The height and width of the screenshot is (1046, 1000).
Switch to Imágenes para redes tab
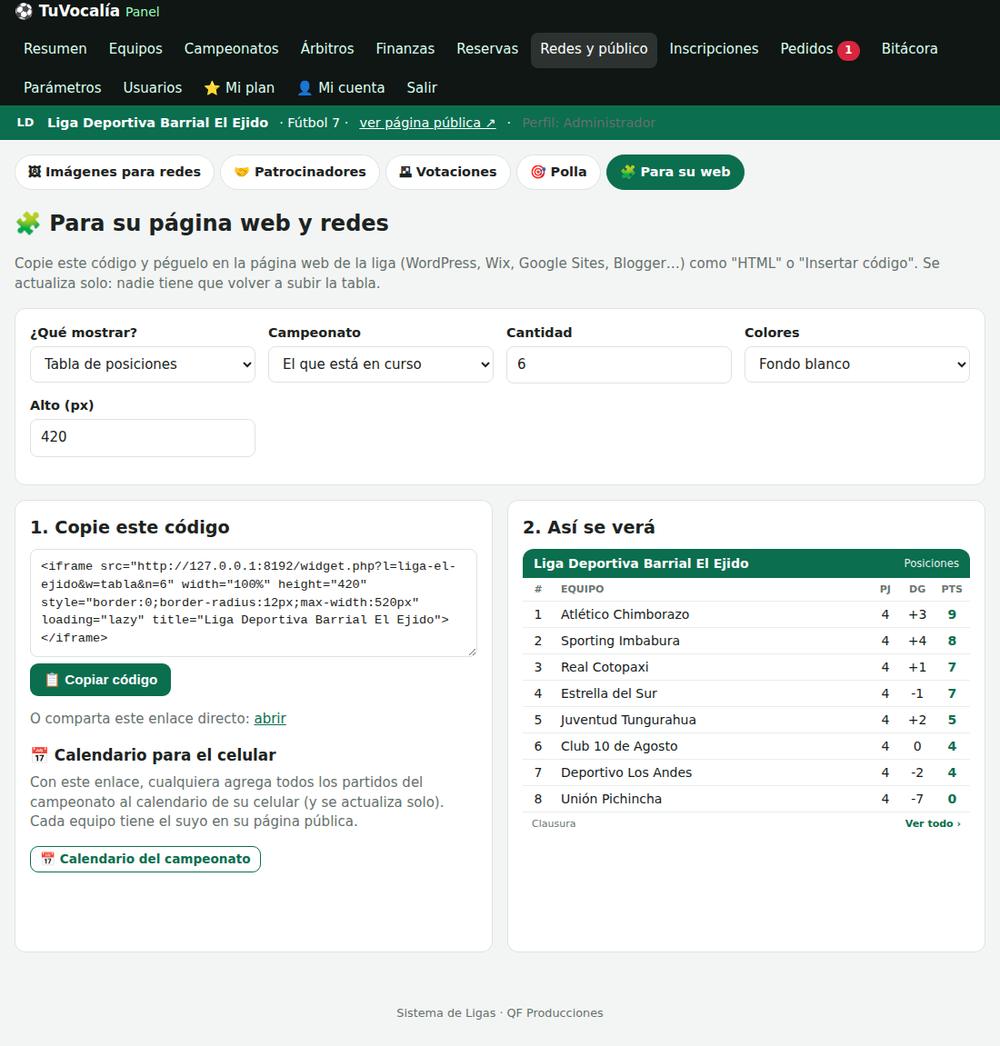[114, 172]
